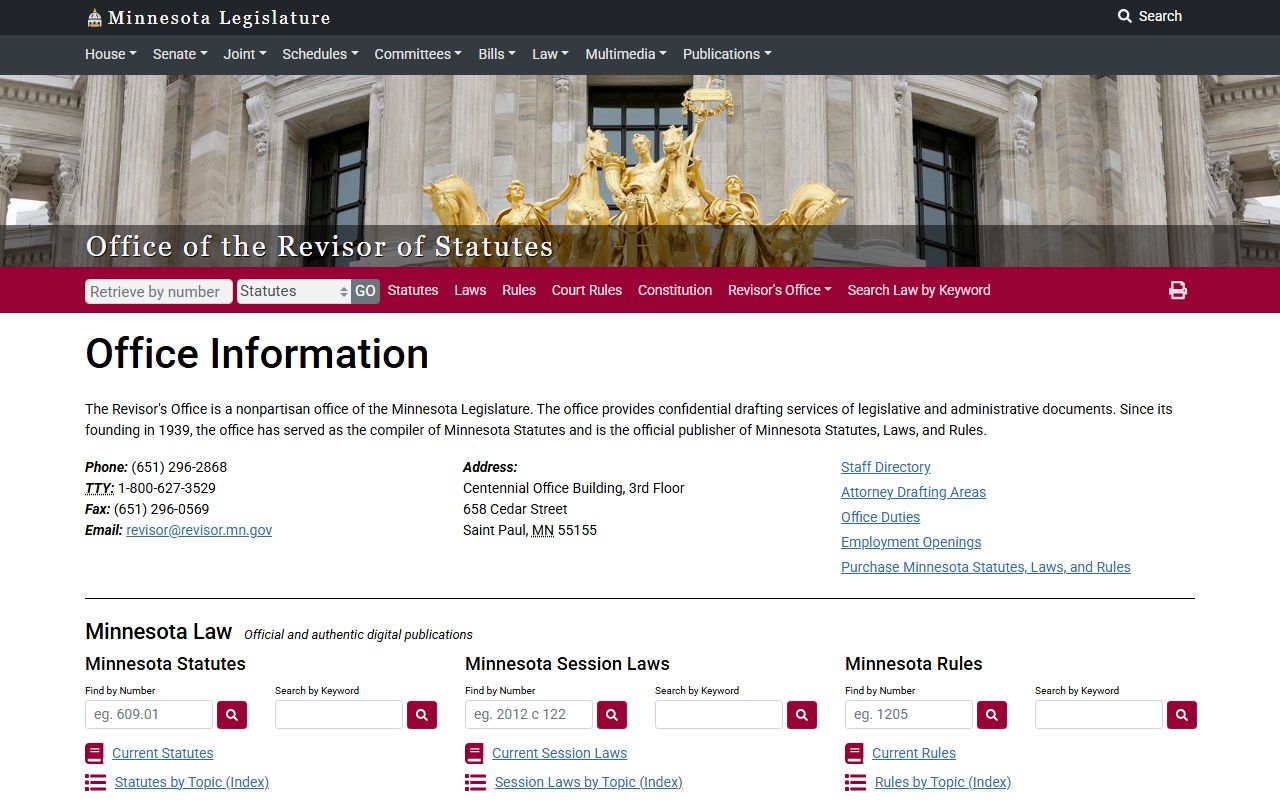Viewport: 1280px width, 800px height.
Task: Click the book icon beside Current Statutes
Action: coord(95,753)
